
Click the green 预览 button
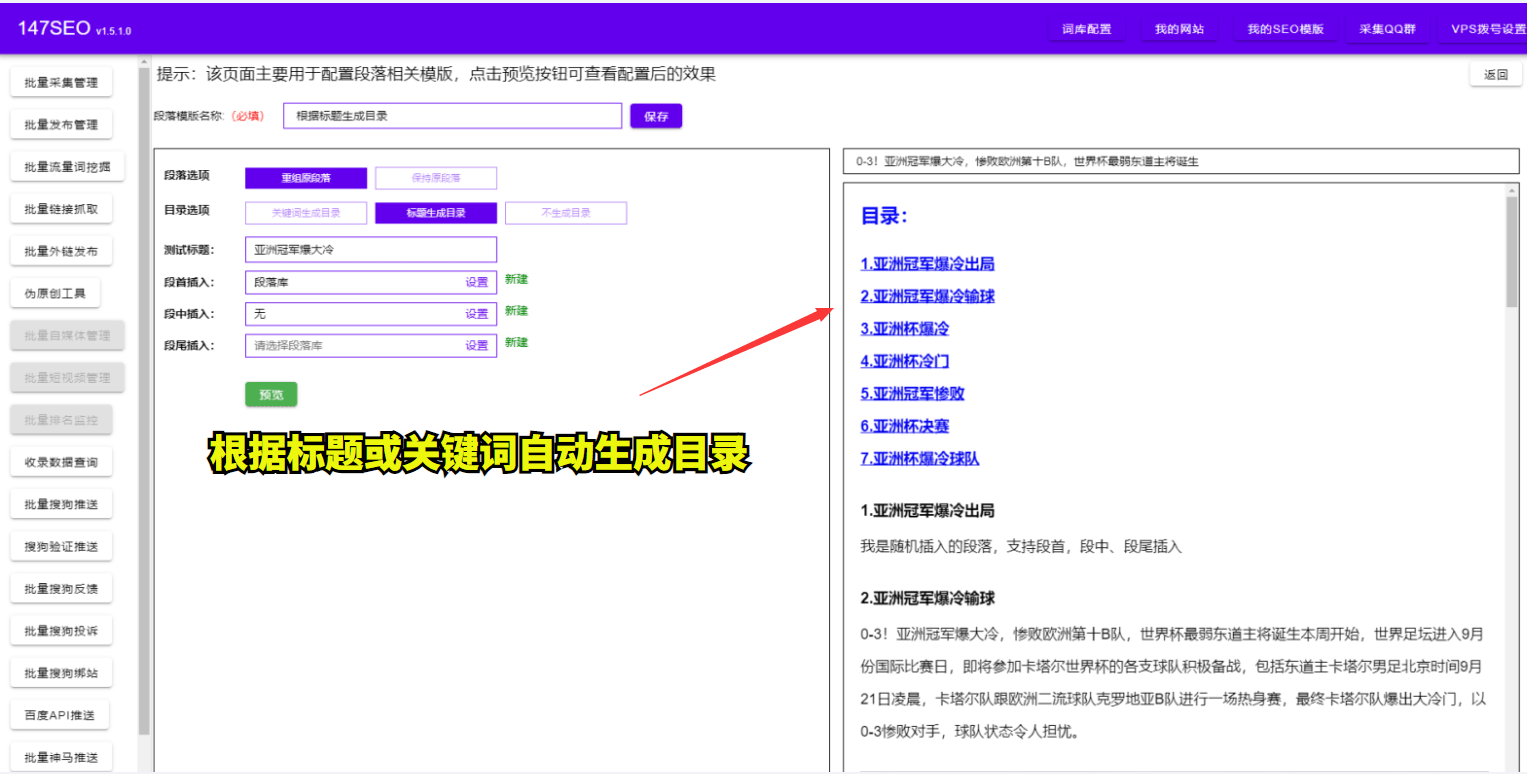271,395
